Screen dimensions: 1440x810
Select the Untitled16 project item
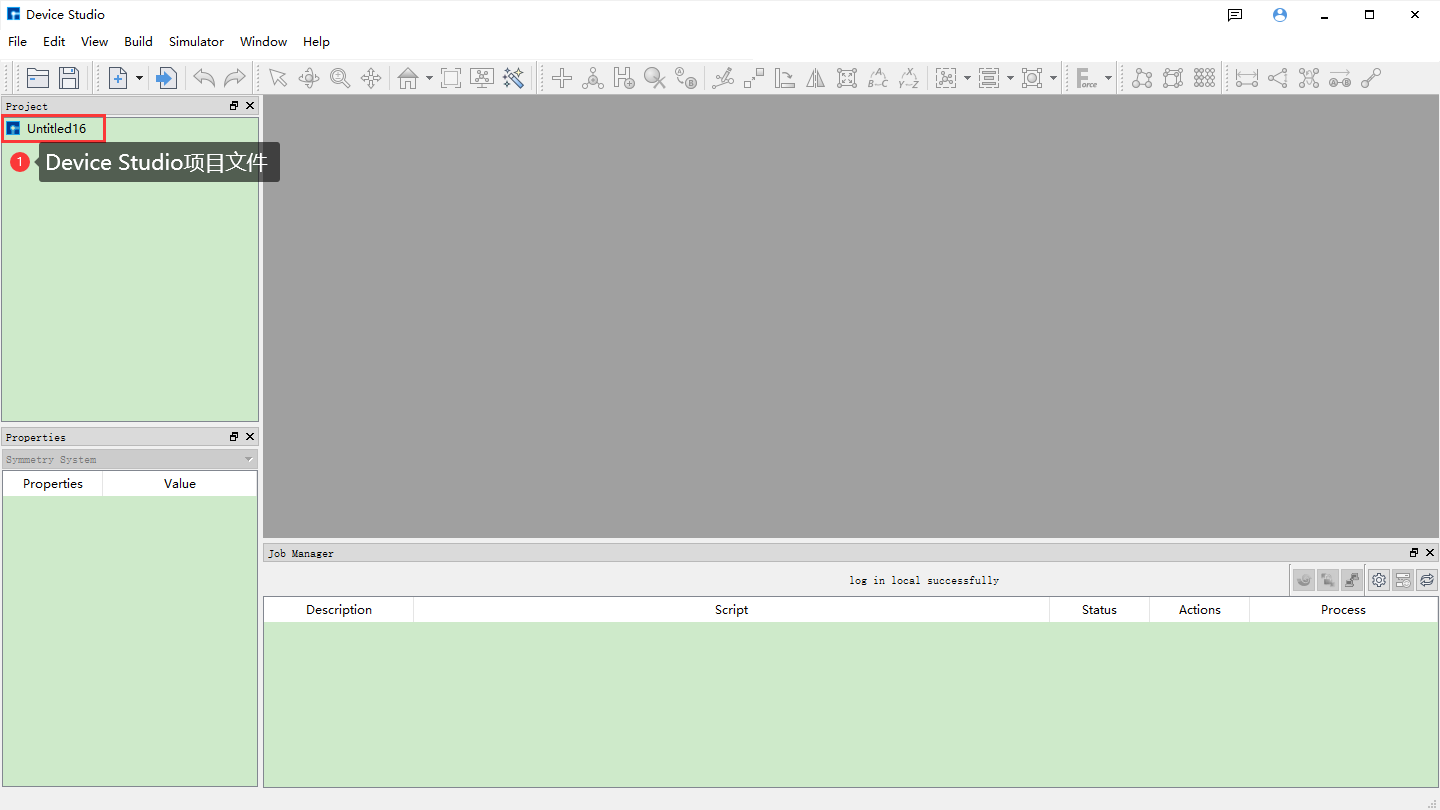point(56,129)
